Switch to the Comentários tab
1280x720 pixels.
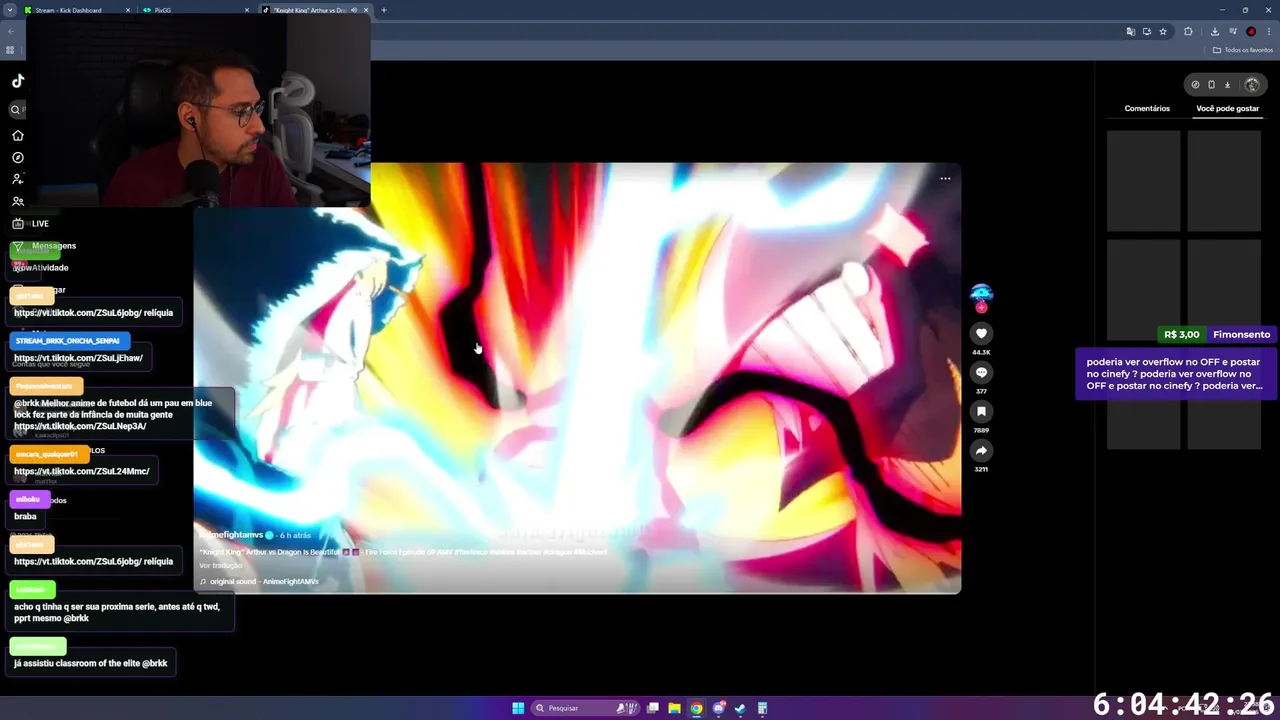1147,108
